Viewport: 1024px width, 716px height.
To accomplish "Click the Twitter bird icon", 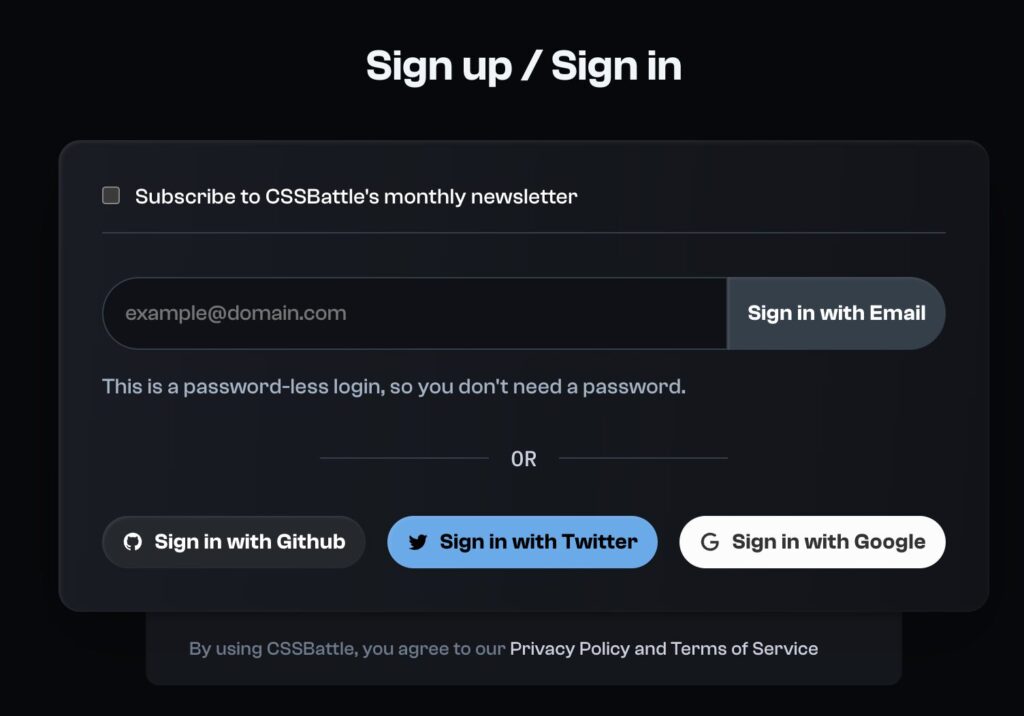I will 418,542.
